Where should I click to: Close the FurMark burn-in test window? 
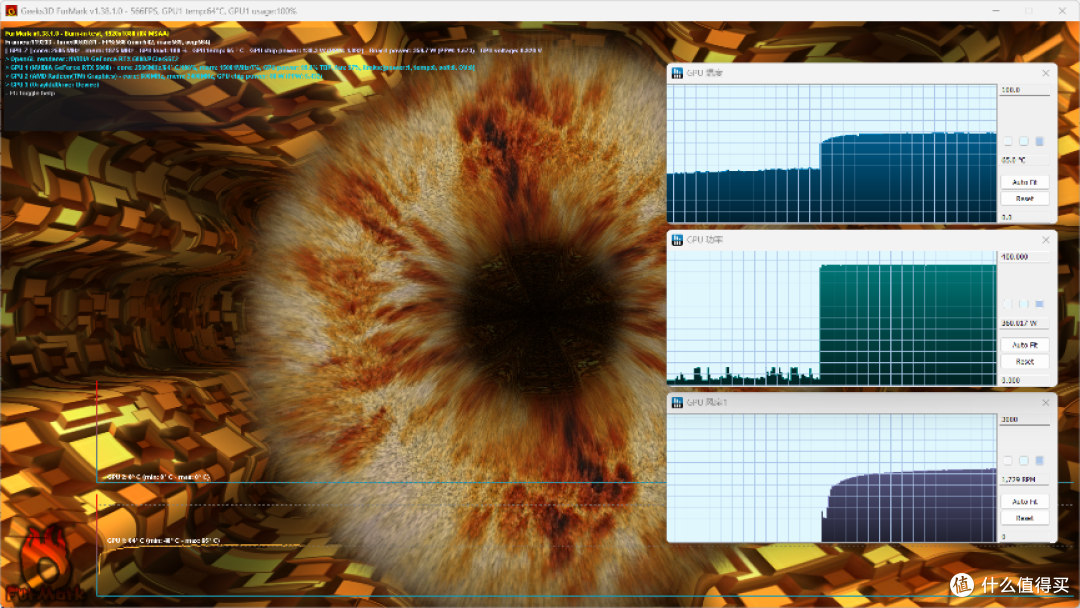click(1062, 11)
